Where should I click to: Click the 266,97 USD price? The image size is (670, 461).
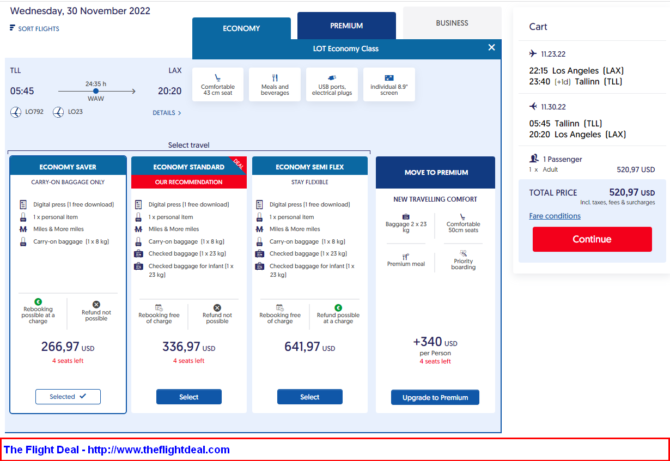pyautogui.click(x=68, y=346)
